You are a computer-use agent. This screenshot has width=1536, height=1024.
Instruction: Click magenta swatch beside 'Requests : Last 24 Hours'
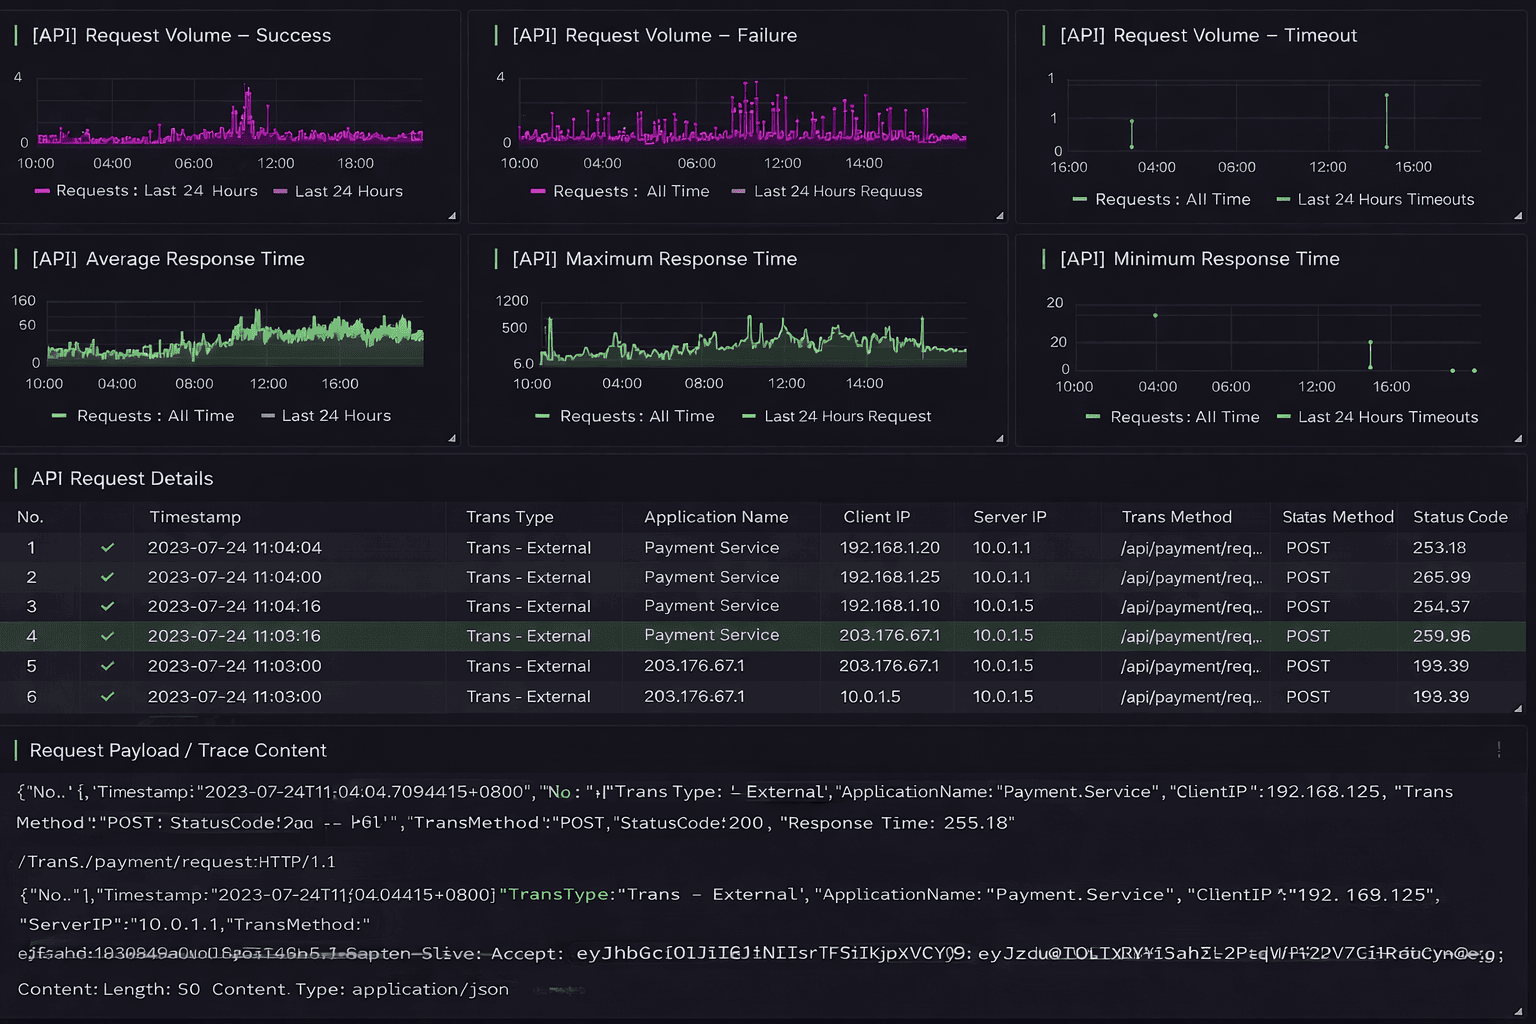click(x=42, y=191)
